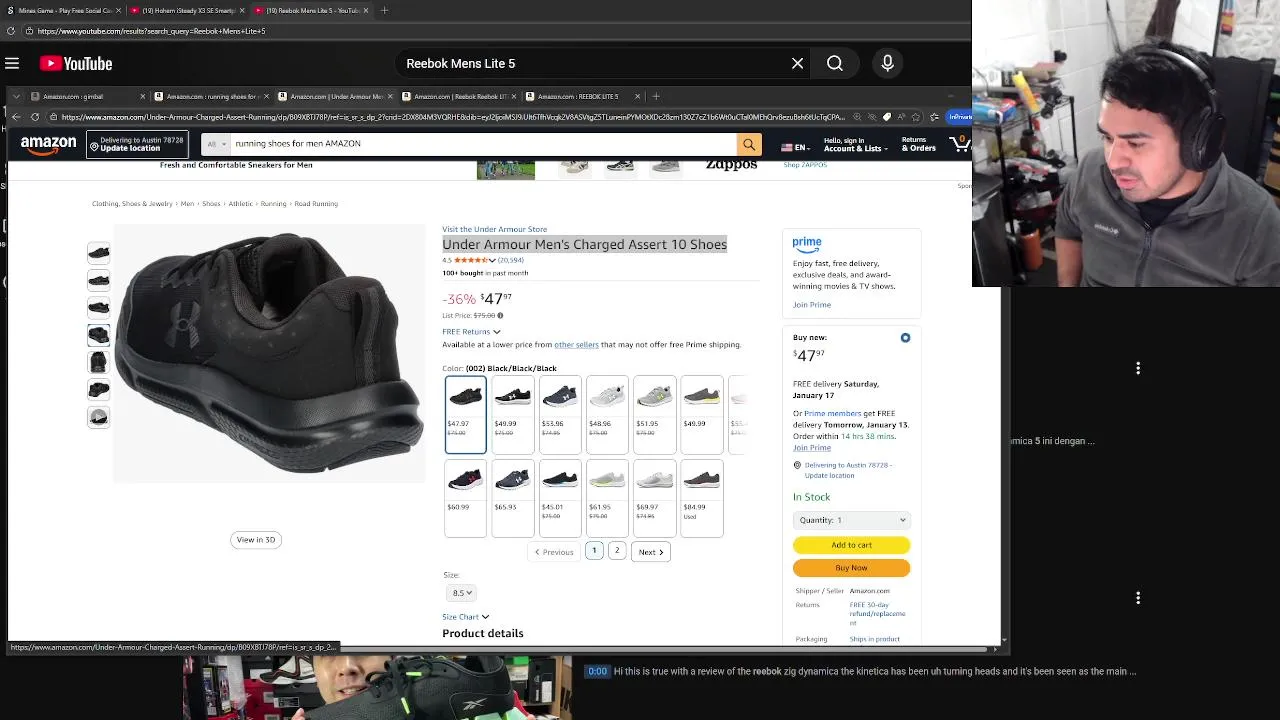Go to the YouTube home logo
The image size is (1280, 720).
[76, 63]
